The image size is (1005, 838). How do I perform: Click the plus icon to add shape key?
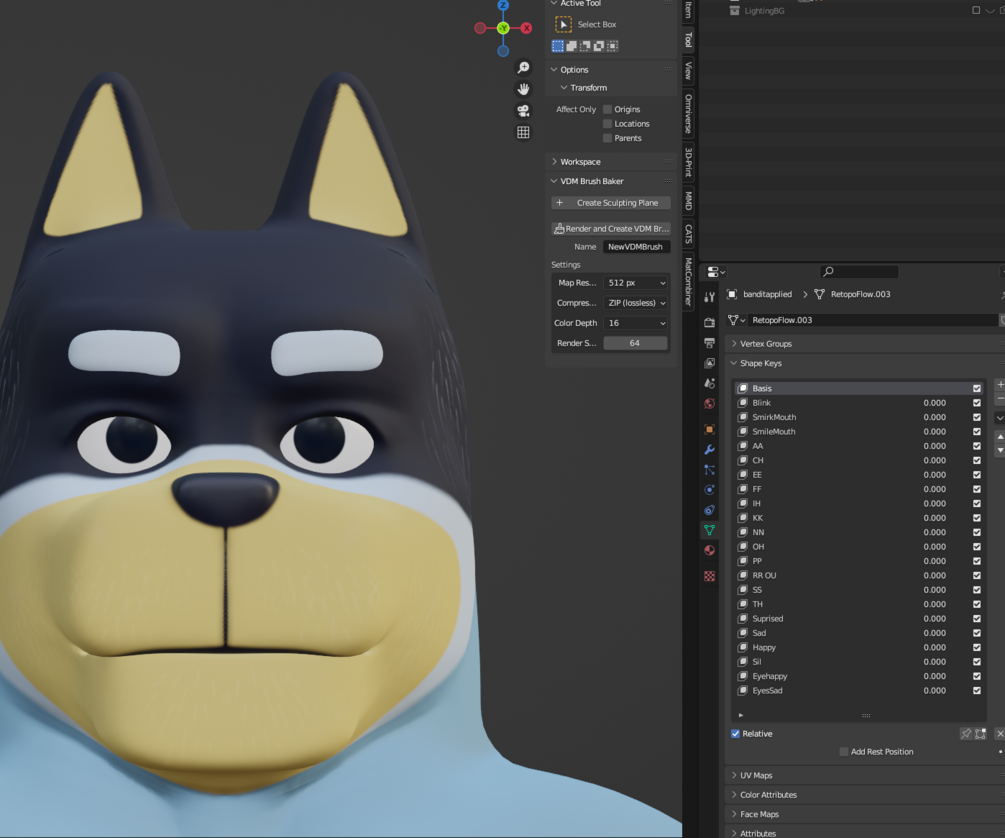pyautogui.click(x=1000, y=384)
